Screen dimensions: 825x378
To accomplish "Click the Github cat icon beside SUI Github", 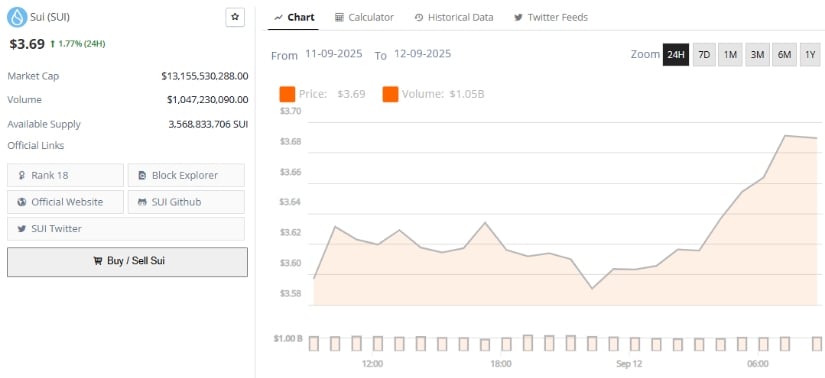I will click(142, 202).
